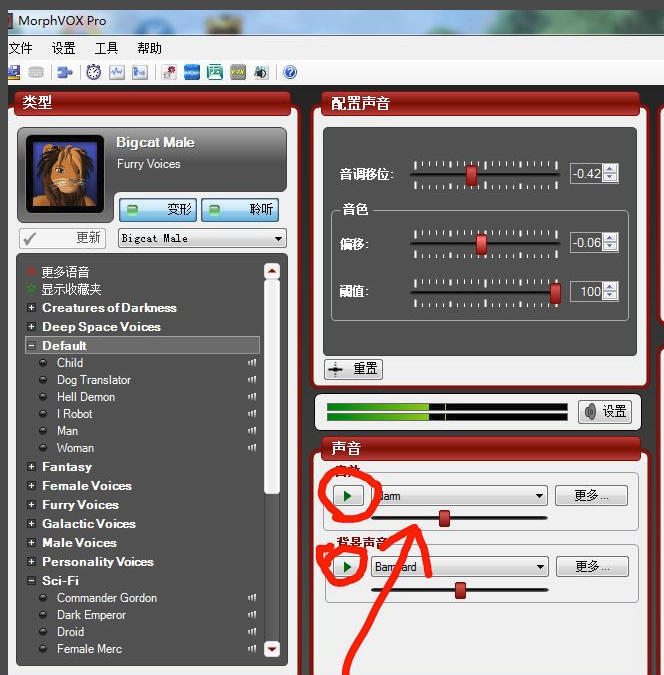Image resolution: width=664 pixels, height=675 pixels.
Task: Click the 更多语音 link
Action: (65, 272)
